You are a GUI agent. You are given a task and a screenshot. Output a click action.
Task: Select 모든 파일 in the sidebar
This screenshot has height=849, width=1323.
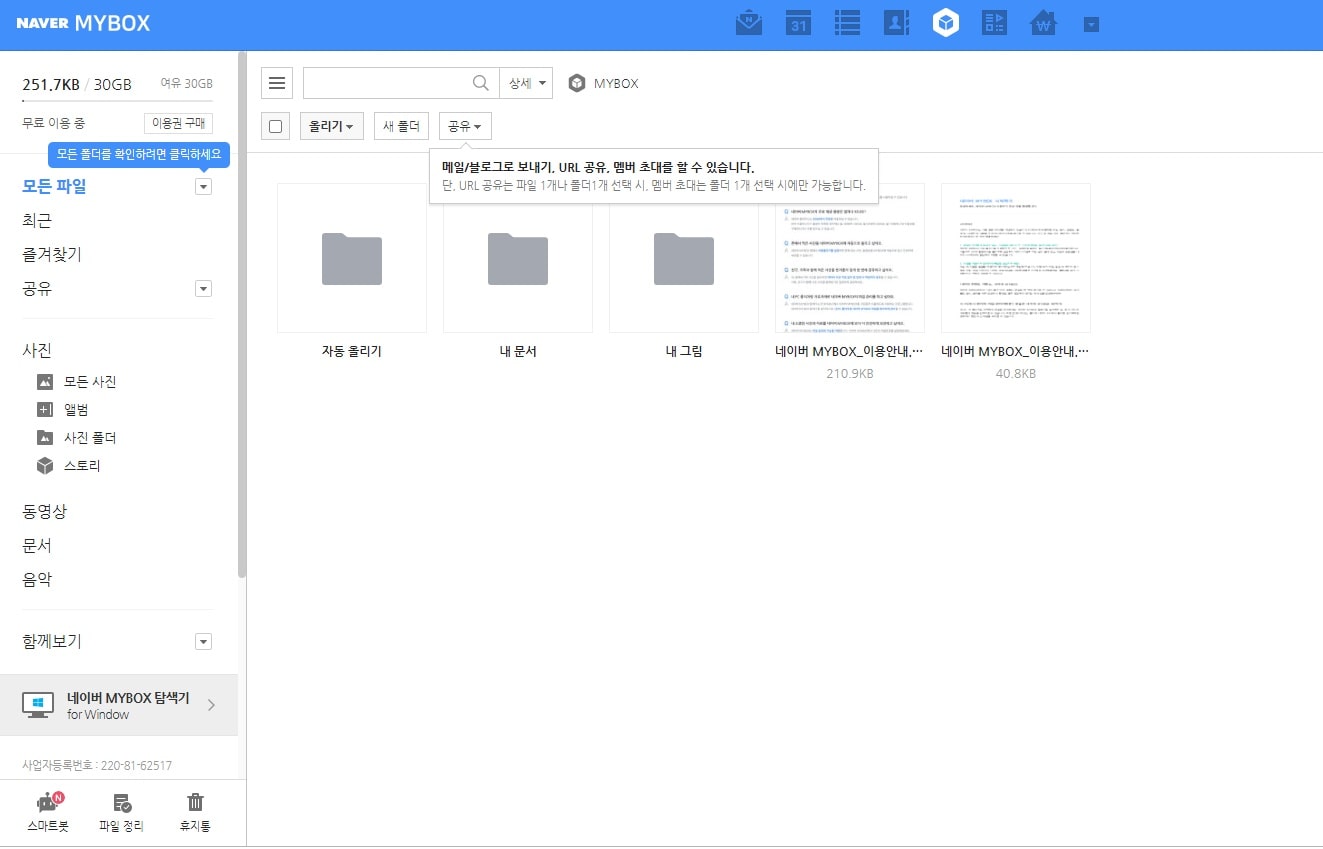(x=54, y=186)
